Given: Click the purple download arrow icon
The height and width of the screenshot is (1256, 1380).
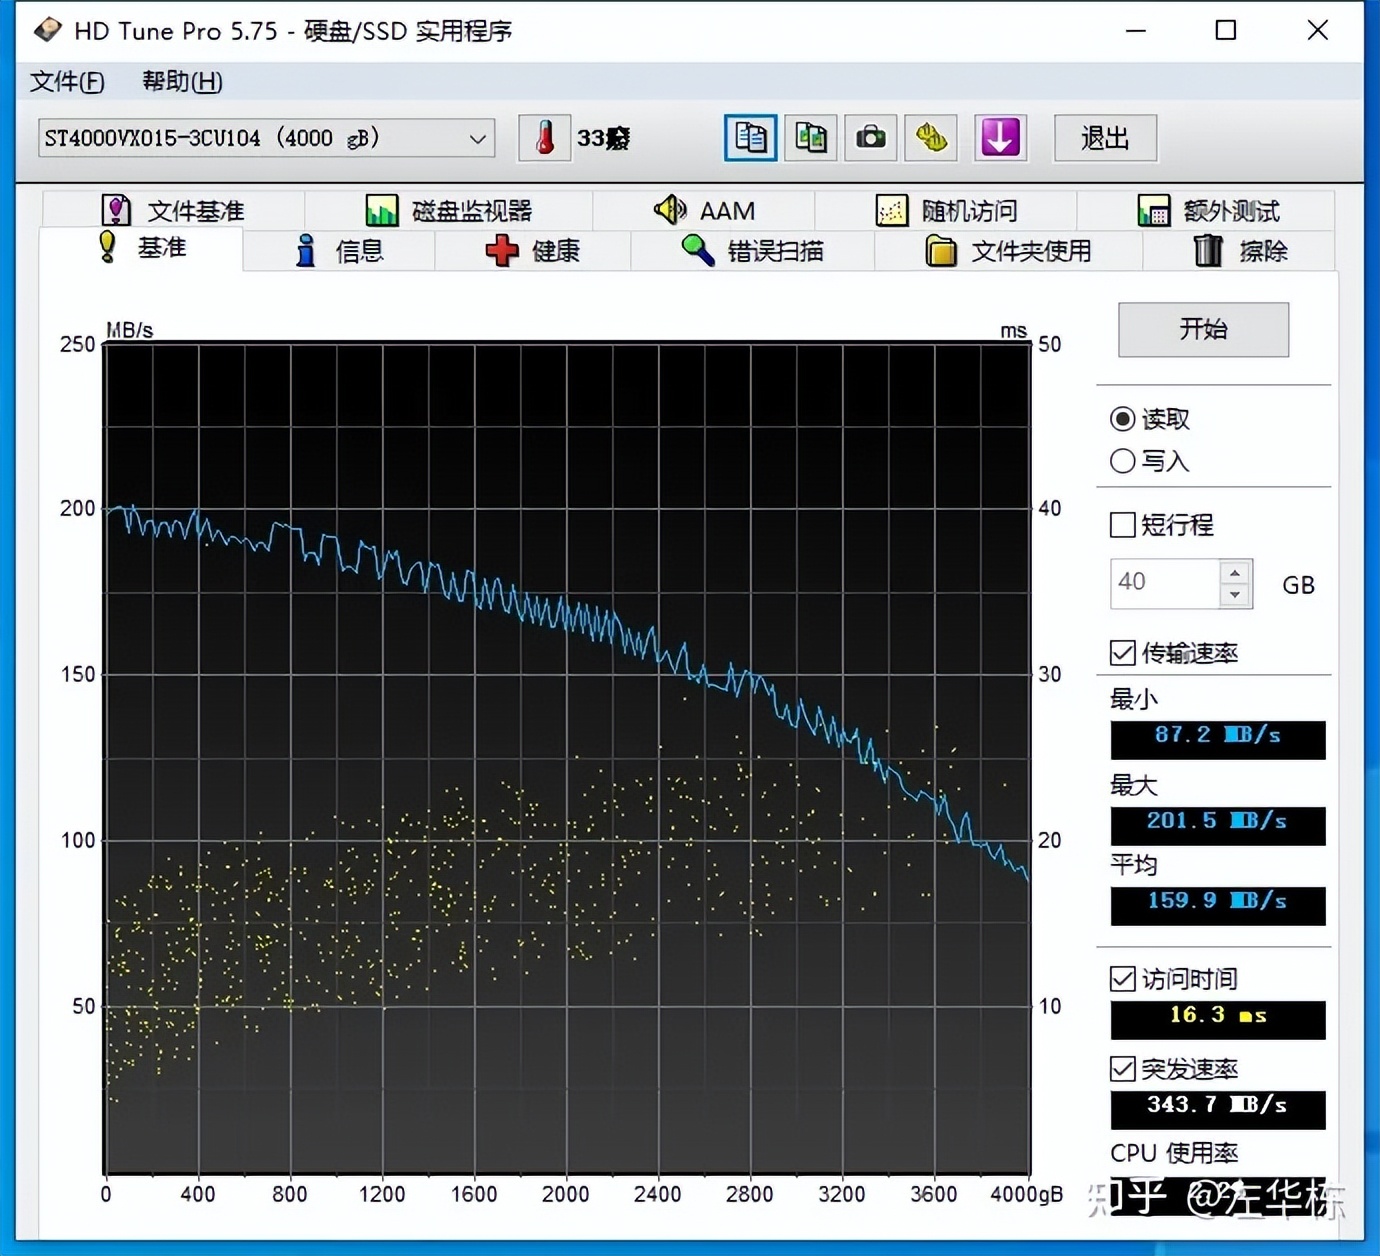Looking at the screenshot, I should click(x=1000, y=138).
